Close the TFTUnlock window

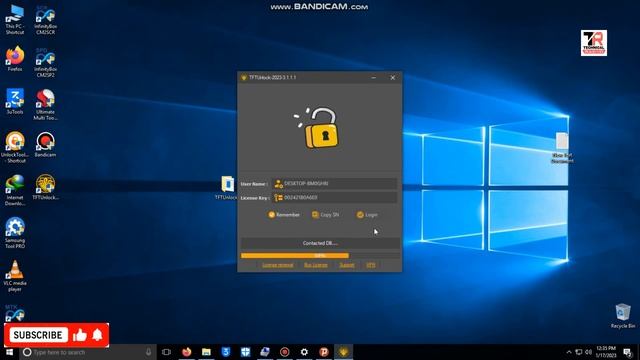[393, 78]
